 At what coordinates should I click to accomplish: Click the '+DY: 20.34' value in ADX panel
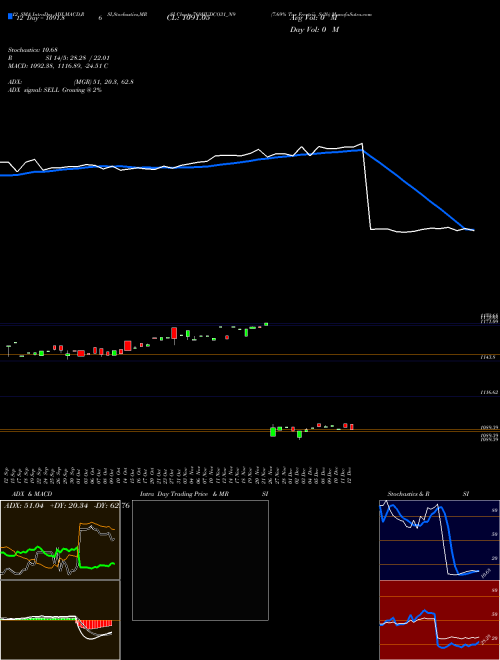click(x=69, y=506)
